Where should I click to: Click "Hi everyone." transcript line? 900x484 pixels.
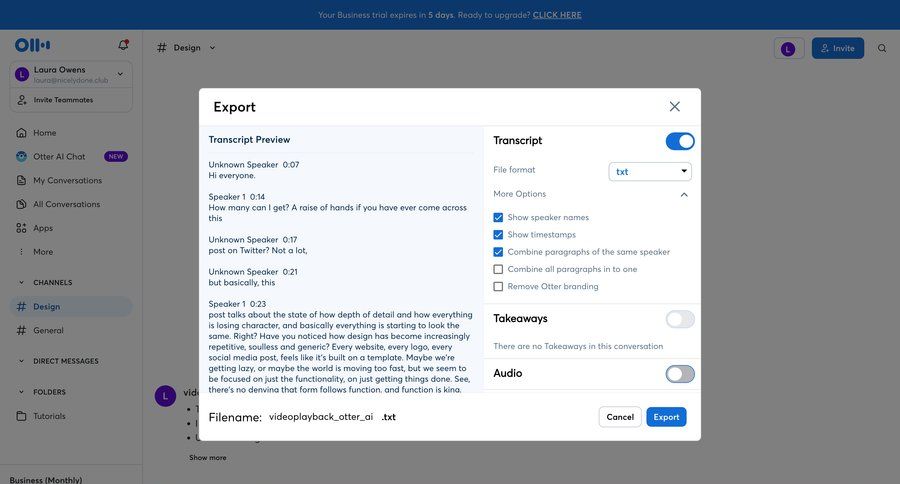(x=232, y=175)
